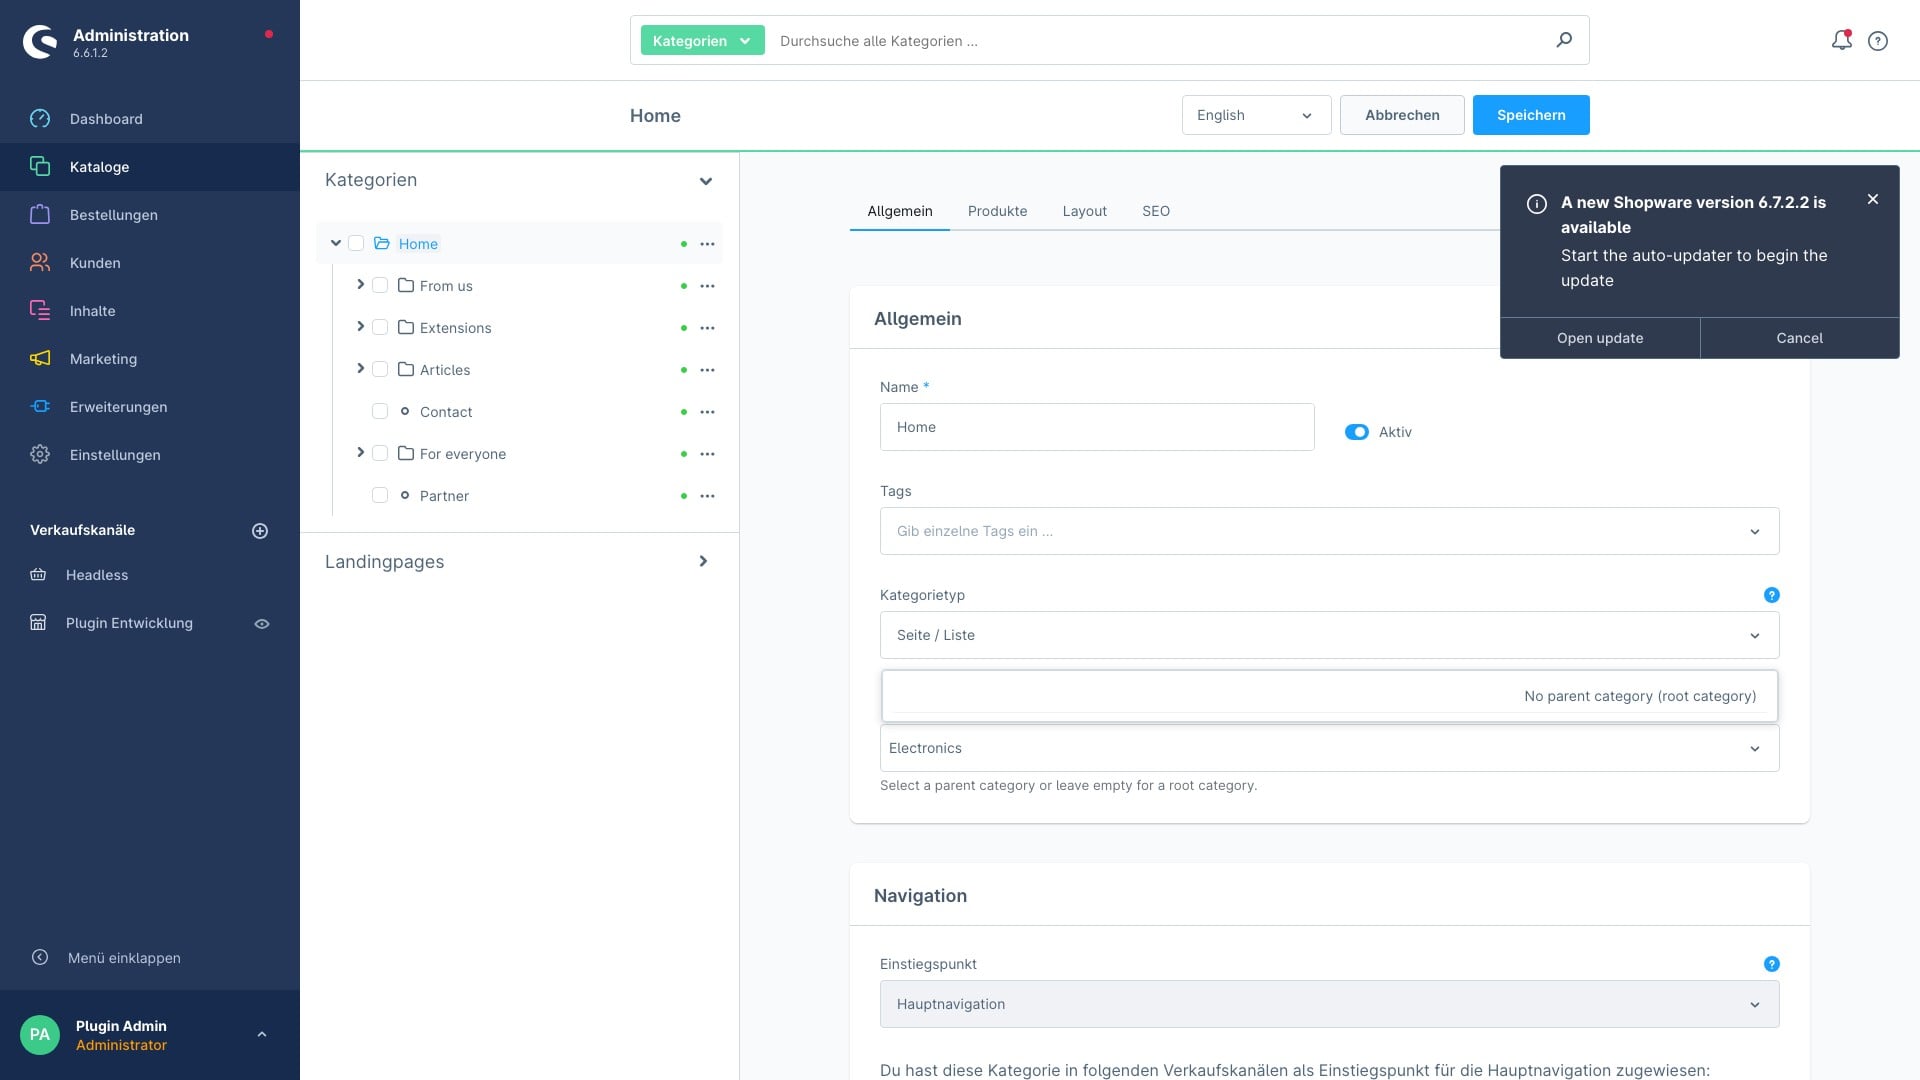1920x1080 pixels.
Task: Click the Speichern button
Action: [x=1530, y=115]
